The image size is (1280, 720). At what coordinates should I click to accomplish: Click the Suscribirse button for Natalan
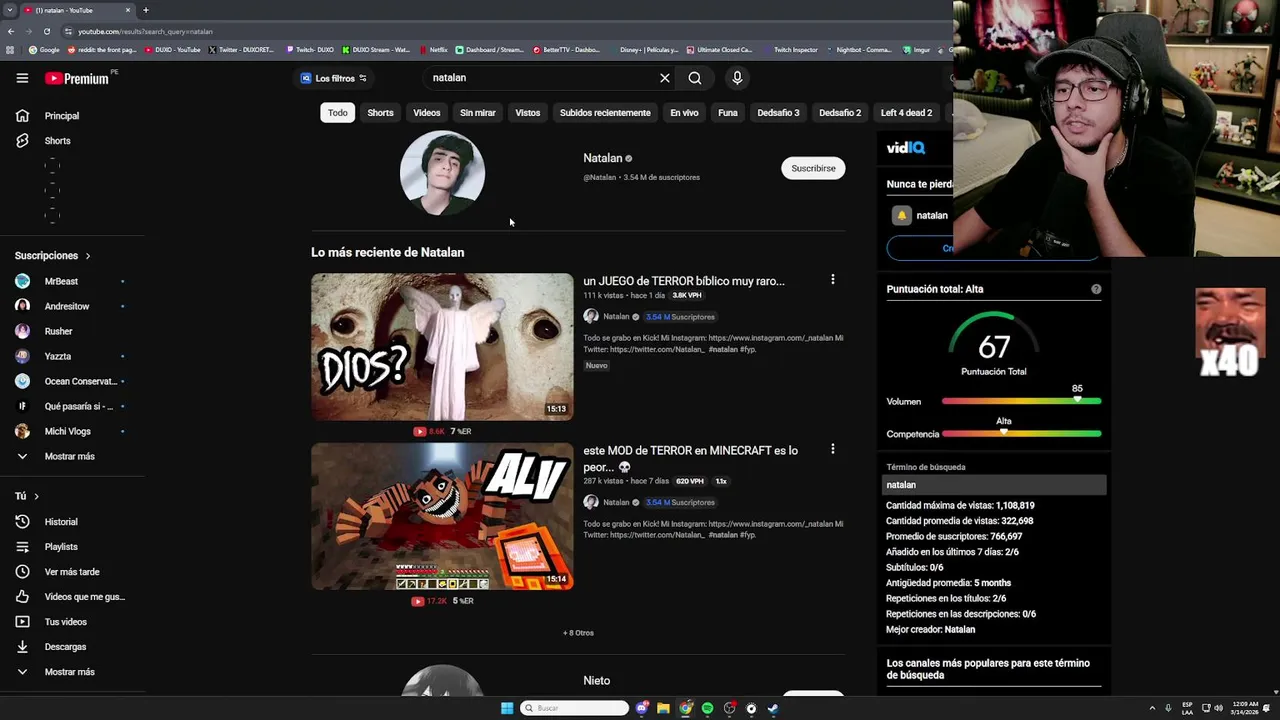tap(813, 168)
